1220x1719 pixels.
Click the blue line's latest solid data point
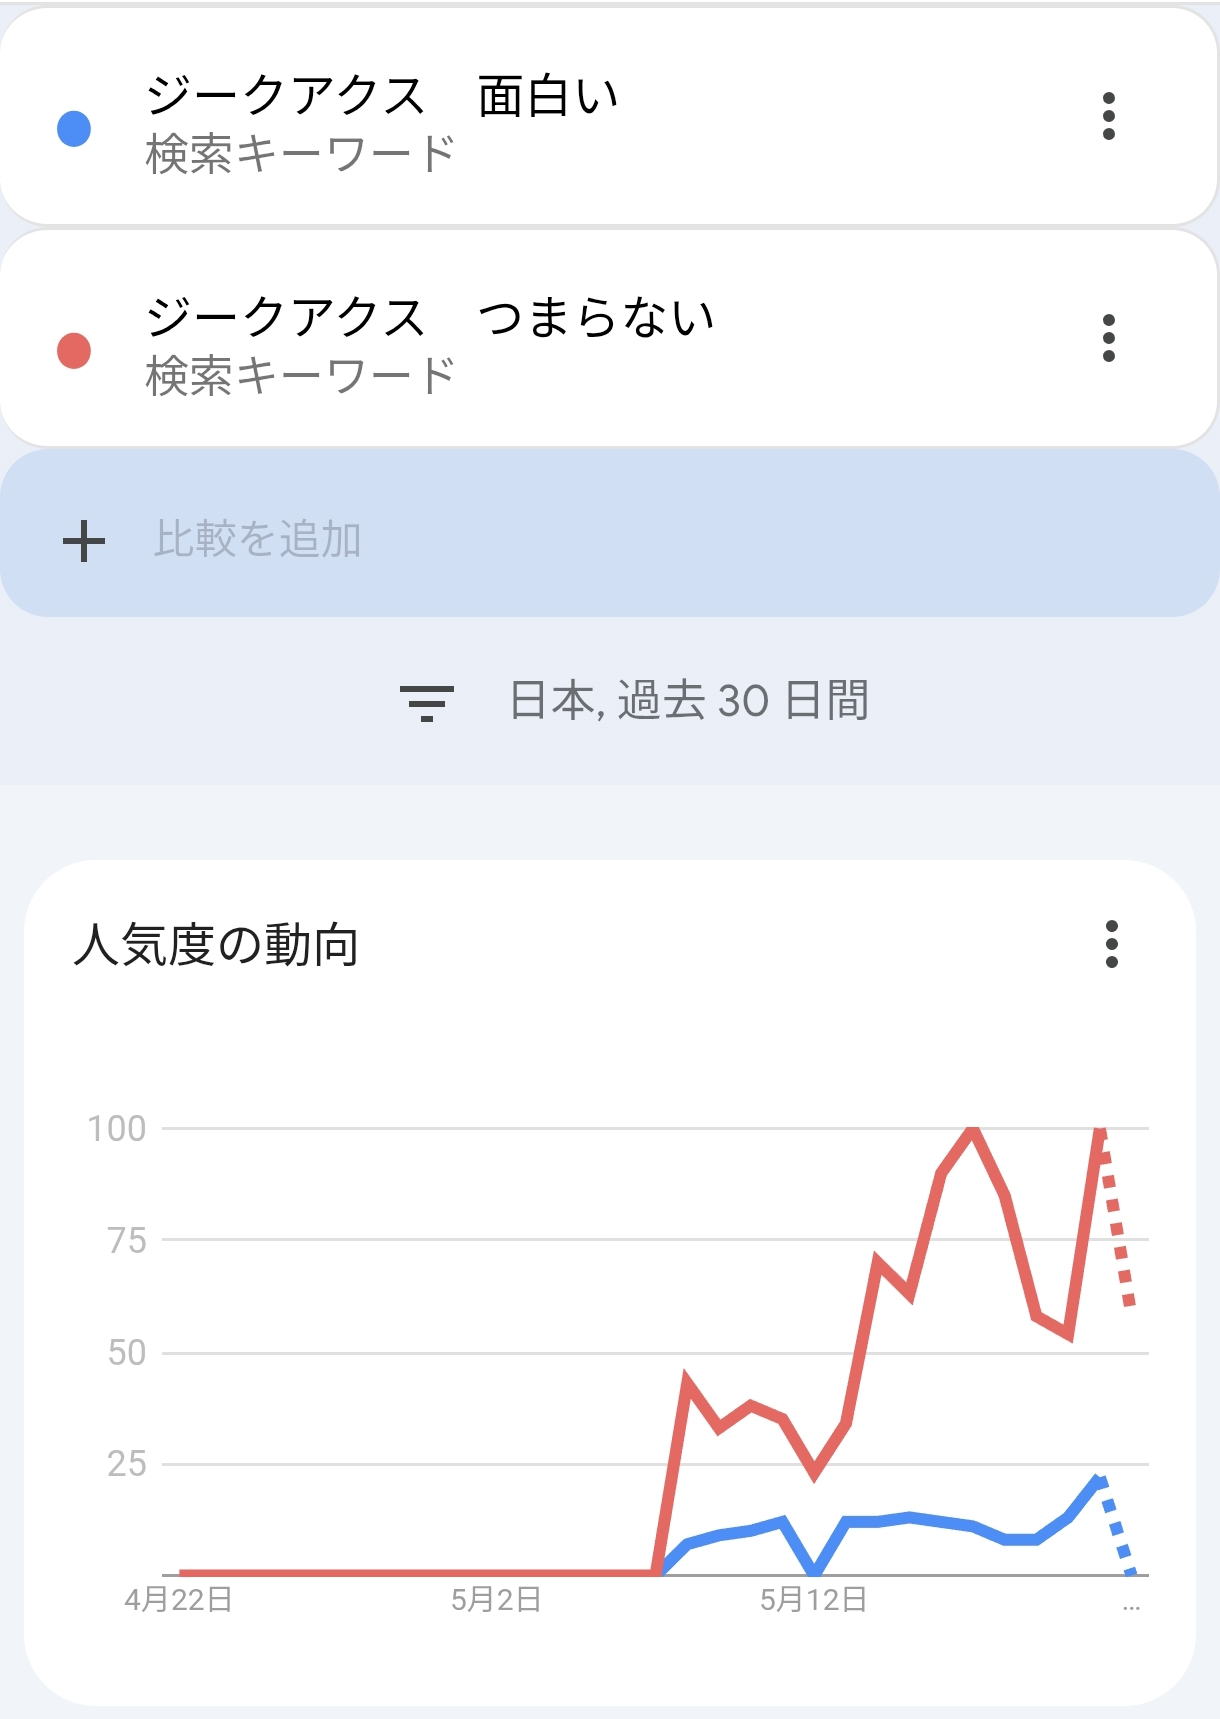(x=1098, y=1481)
